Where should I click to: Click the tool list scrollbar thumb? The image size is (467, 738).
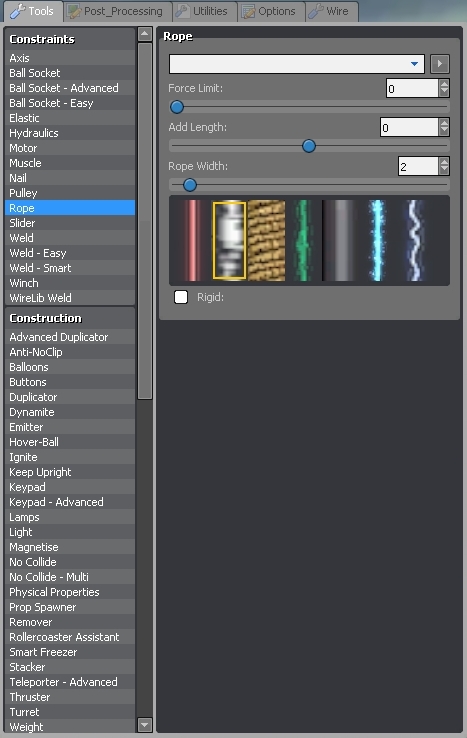click(x=145, y=221)
